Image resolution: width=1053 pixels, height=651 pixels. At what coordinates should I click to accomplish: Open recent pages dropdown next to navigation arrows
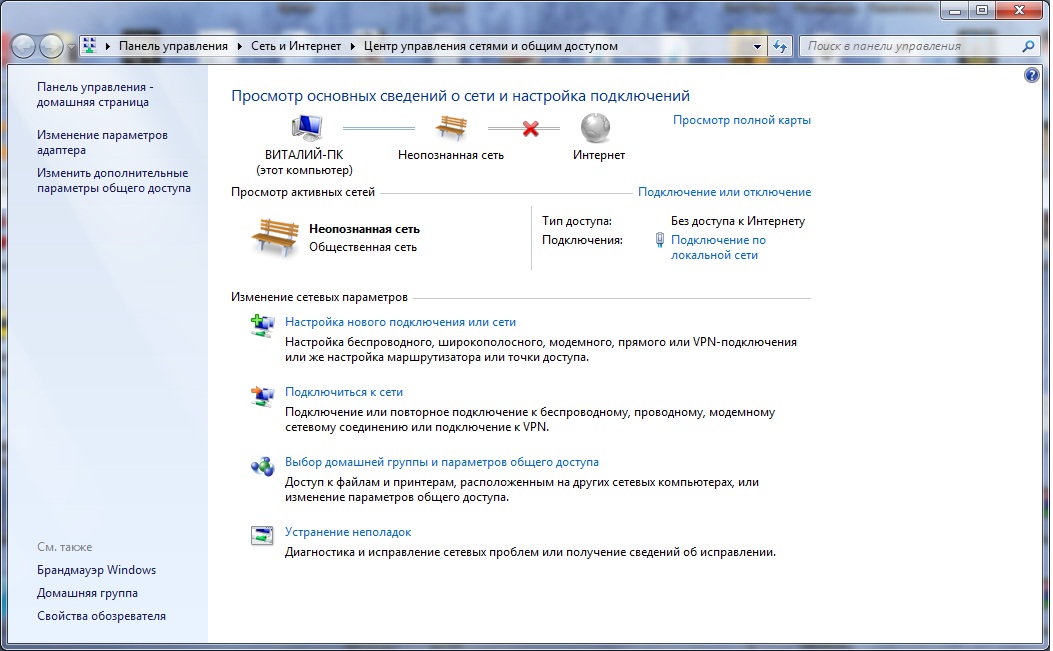click(71, 47)
